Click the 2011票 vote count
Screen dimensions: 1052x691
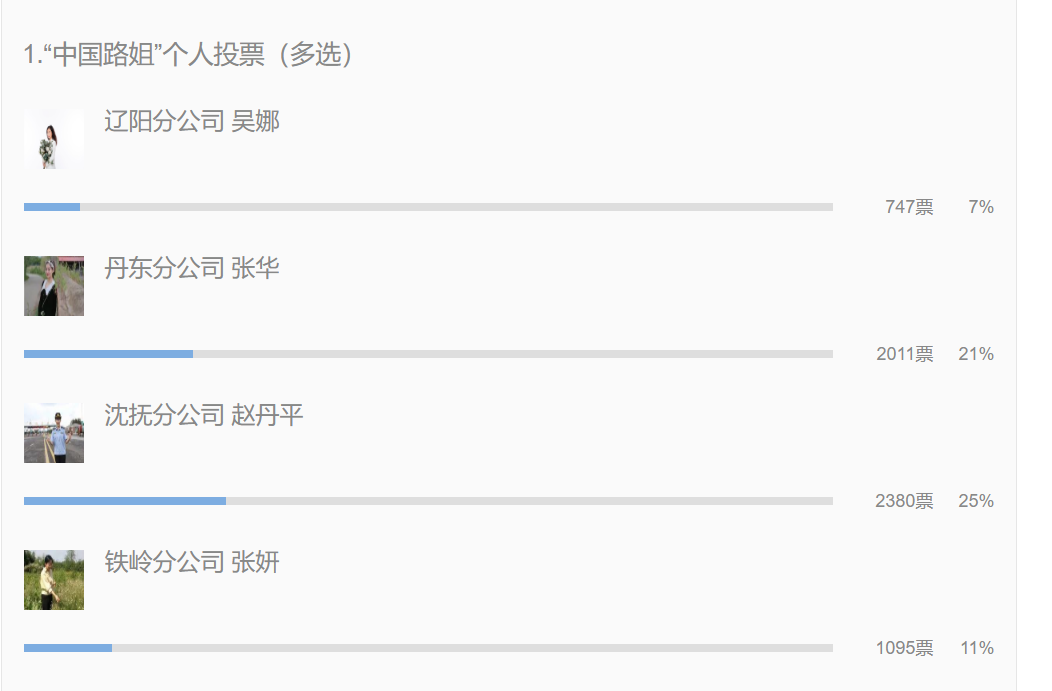tap(905, 354)
